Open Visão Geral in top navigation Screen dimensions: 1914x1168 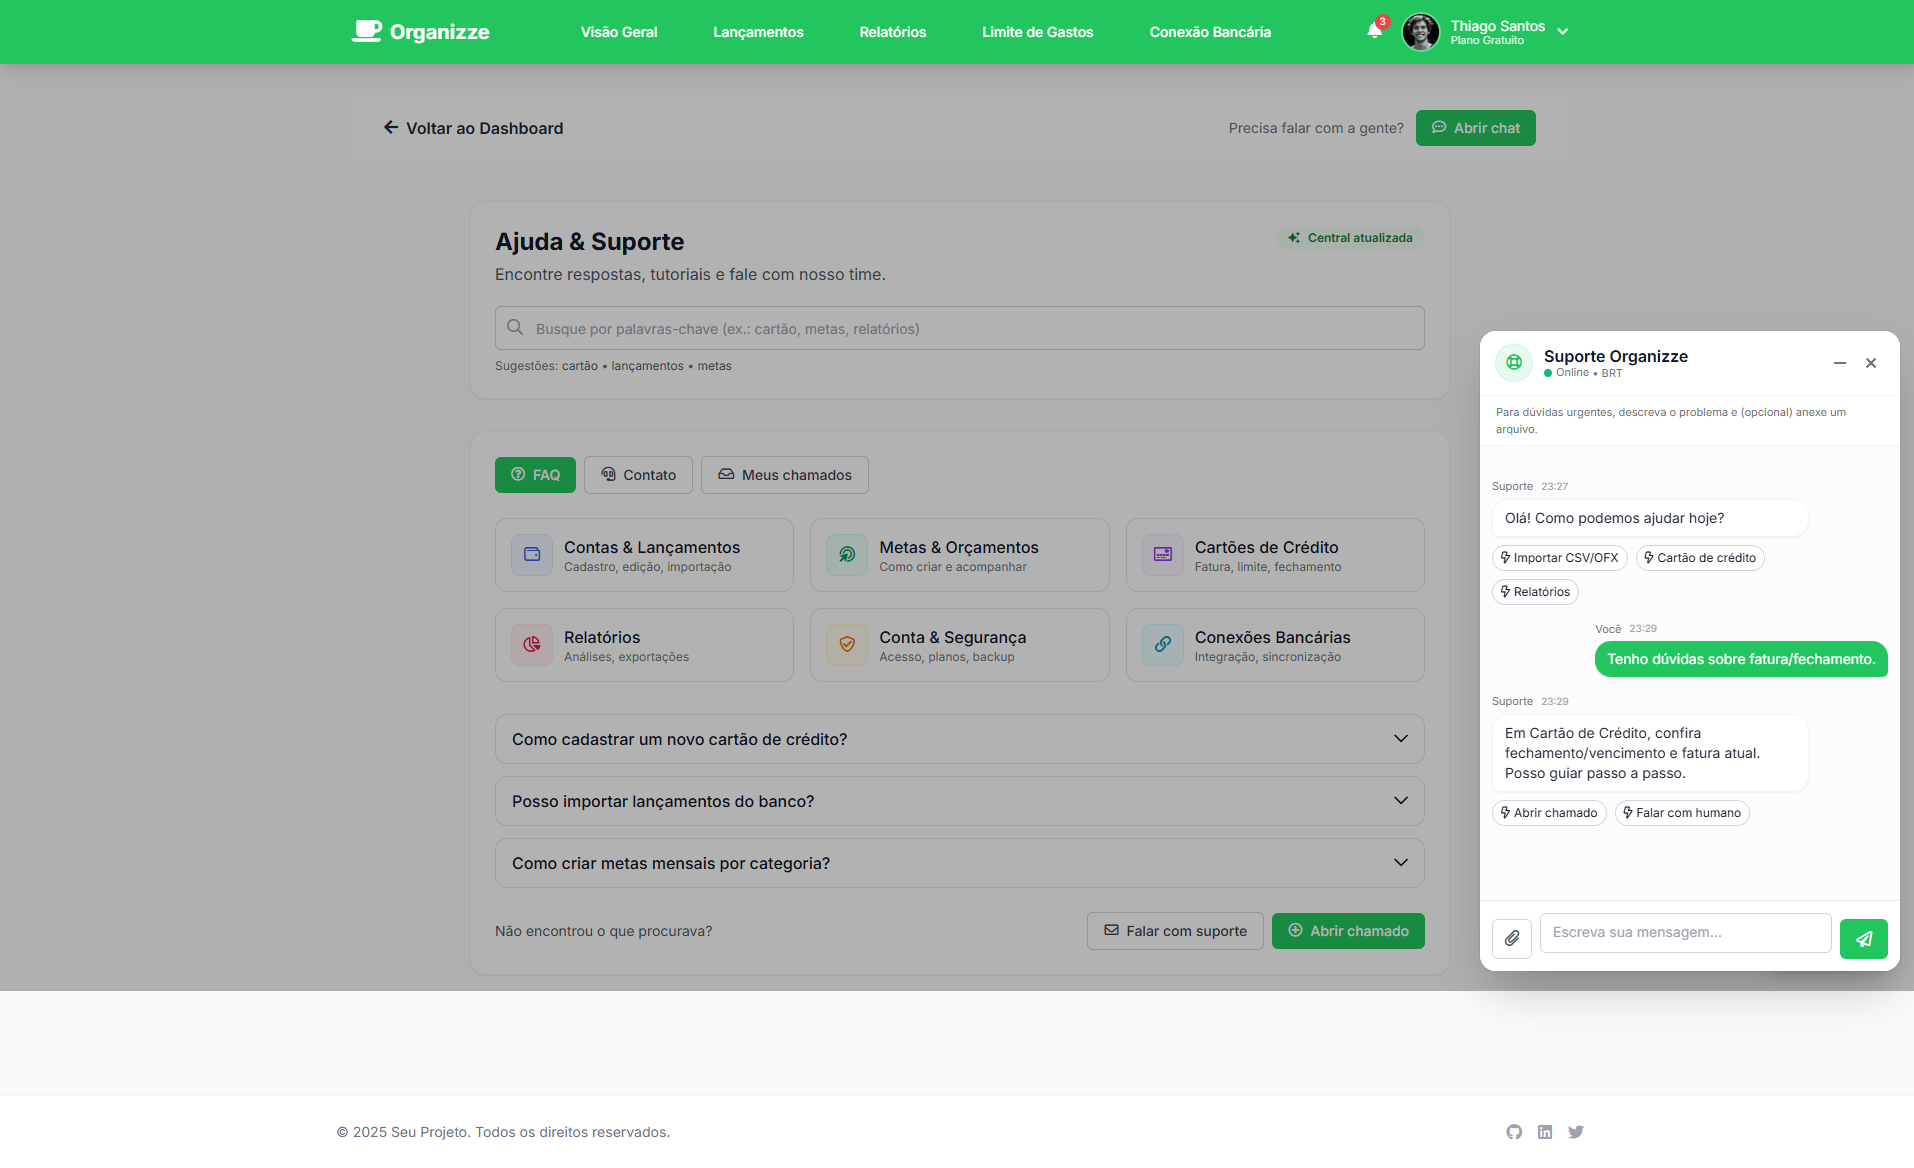pos(619,32)
